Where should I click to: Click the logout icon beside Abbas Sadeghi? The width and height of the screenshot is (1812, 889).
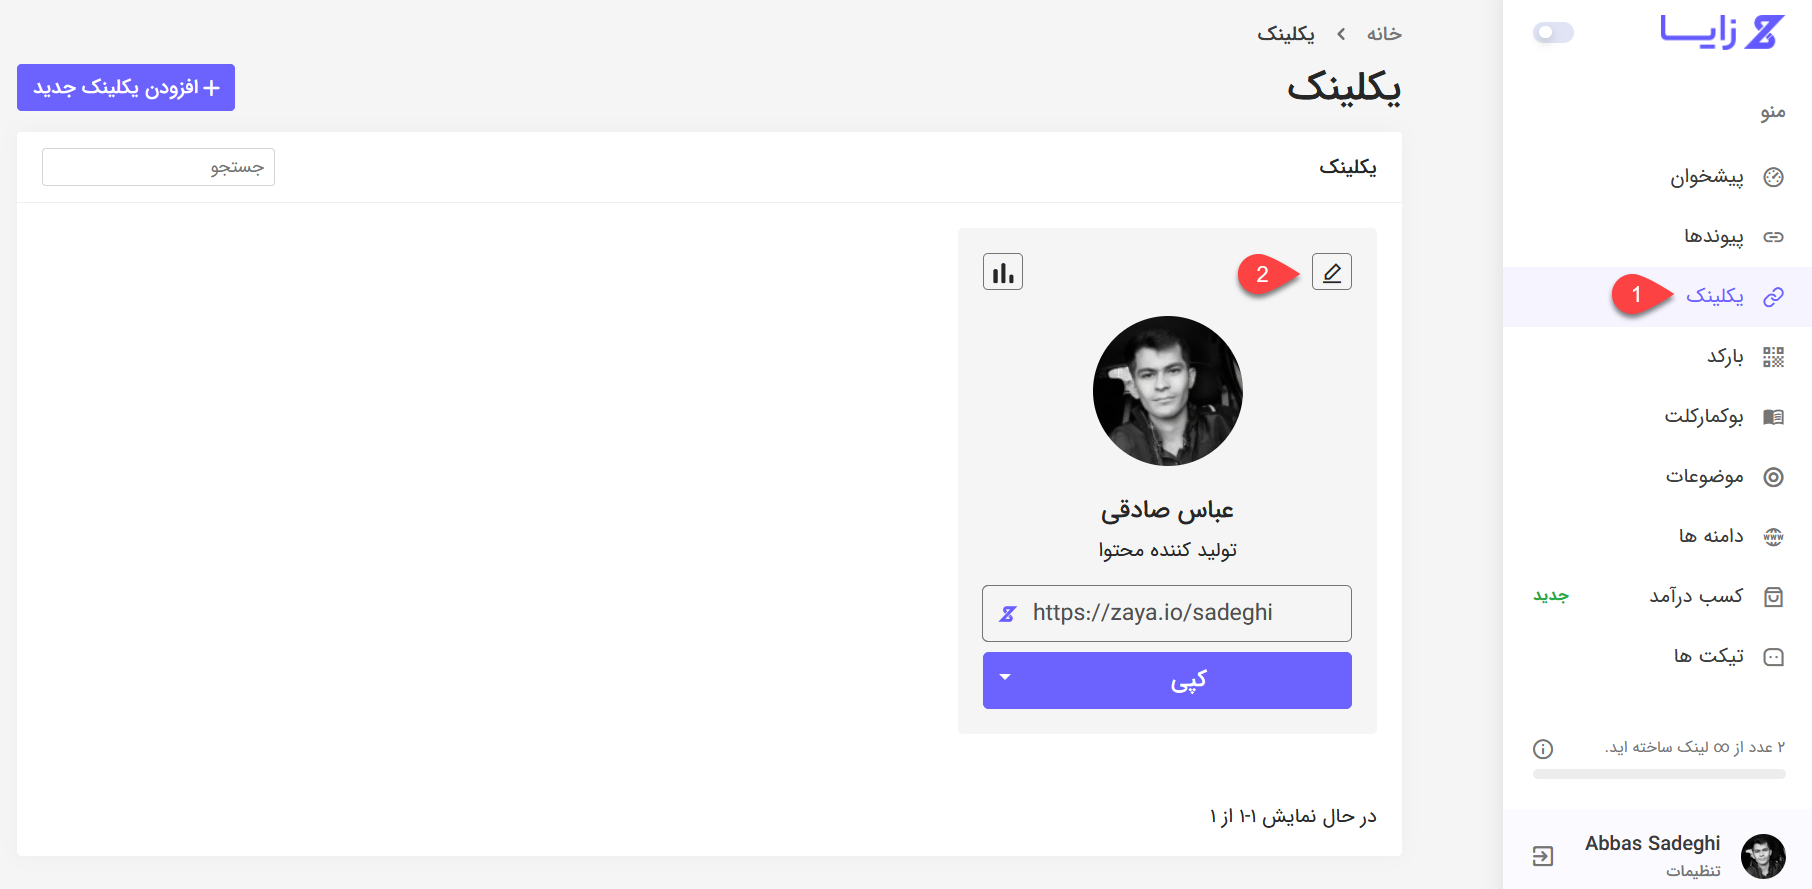pyautogui.click(x=1543, y=856)
